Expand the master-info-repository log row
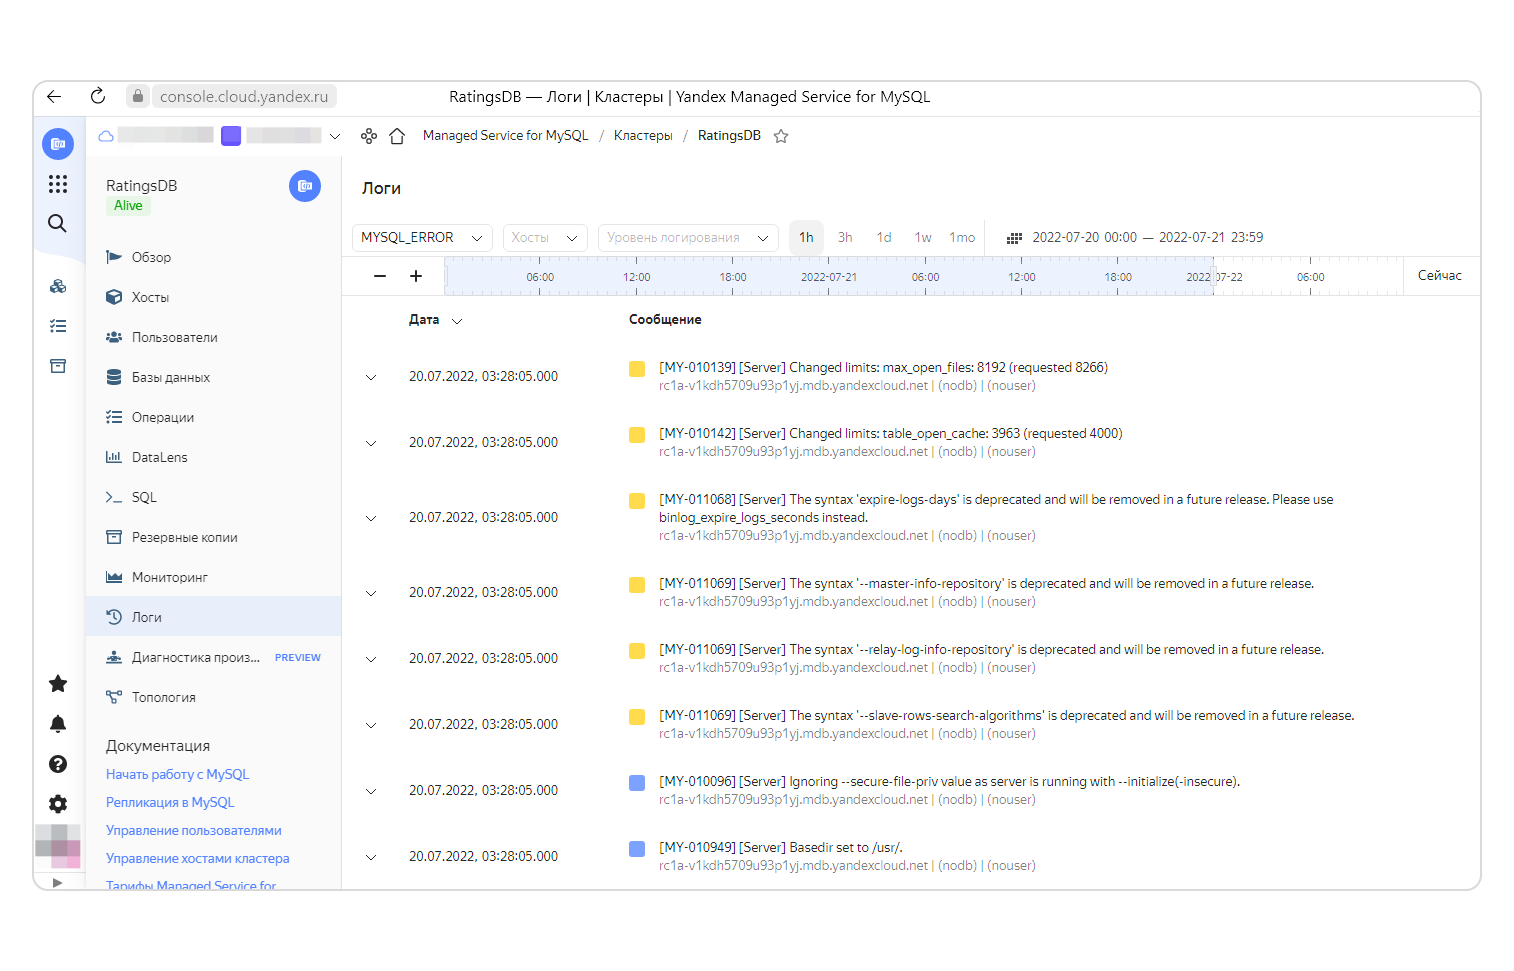 371,593
